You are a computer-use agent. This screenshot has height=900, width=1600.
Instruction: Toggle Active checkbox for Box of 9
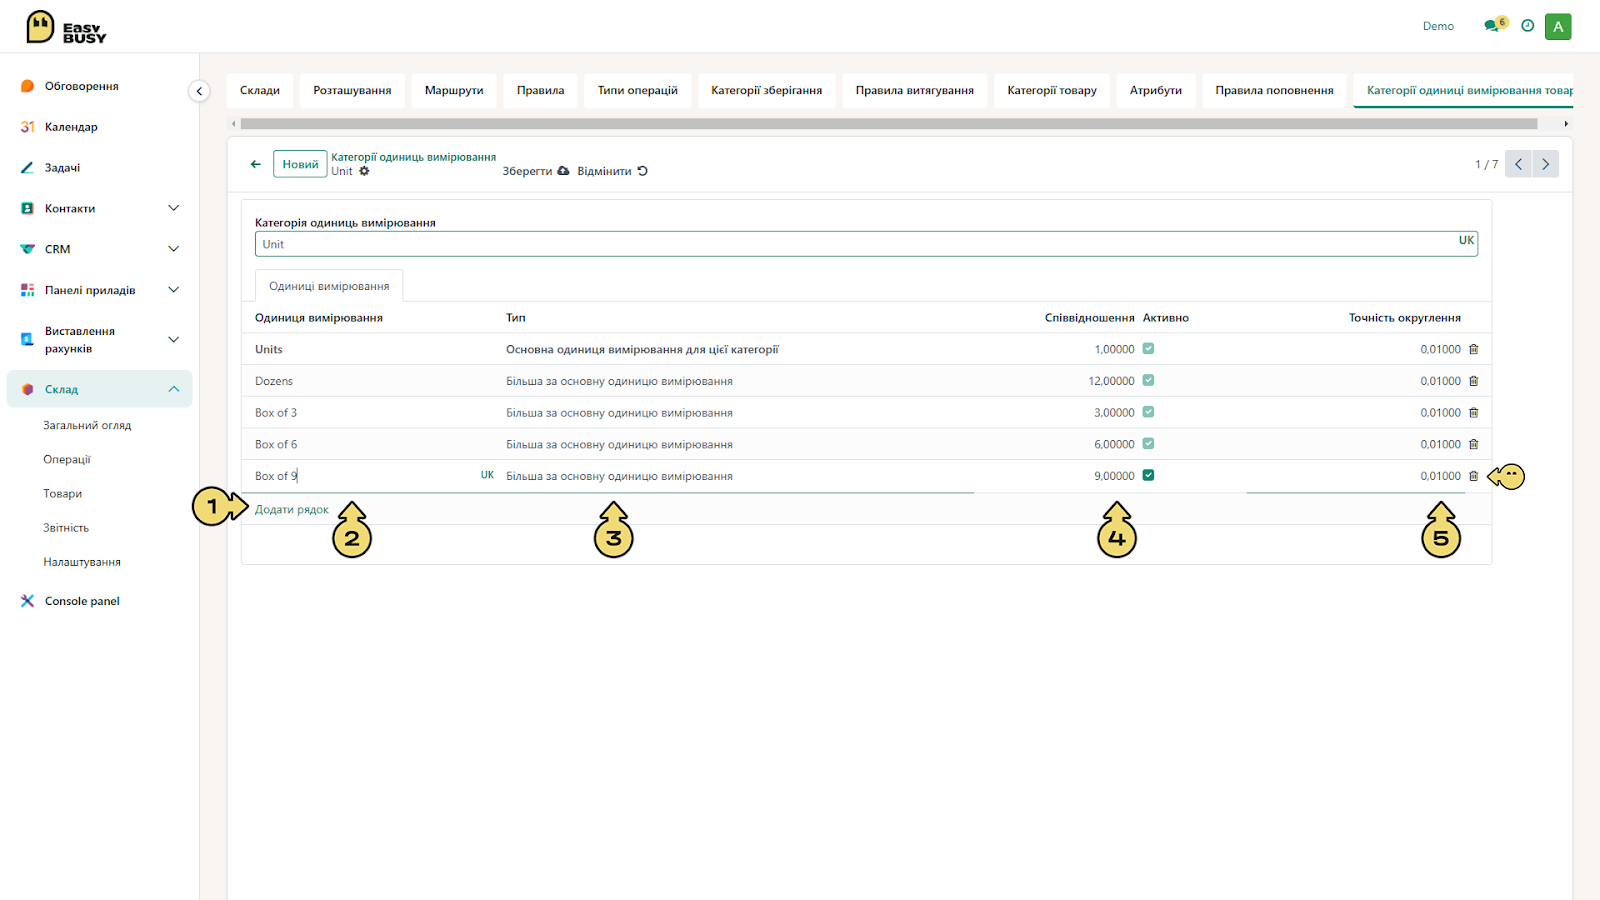(1148, 475)
